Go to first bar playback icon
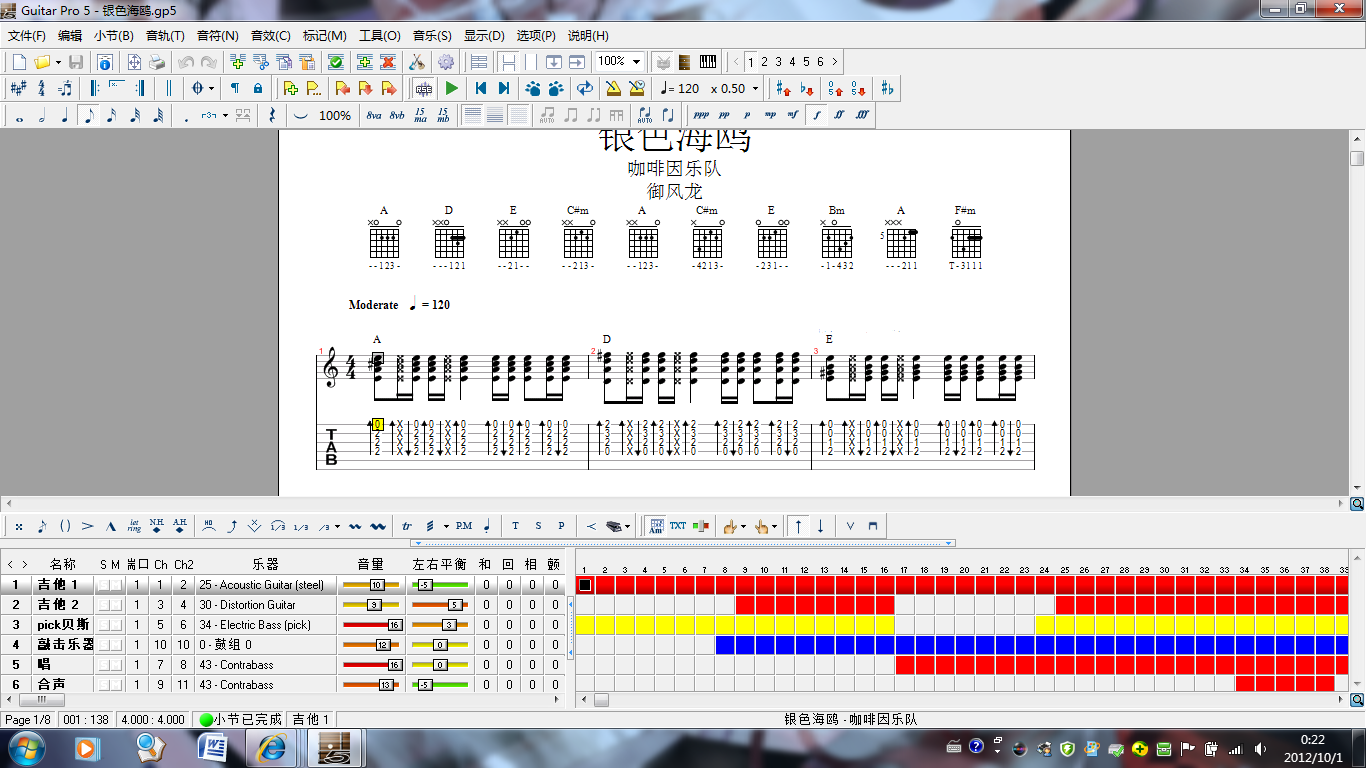Image resolution: width=1366 pixels, height=768 pixels. (x=481, y=88)
